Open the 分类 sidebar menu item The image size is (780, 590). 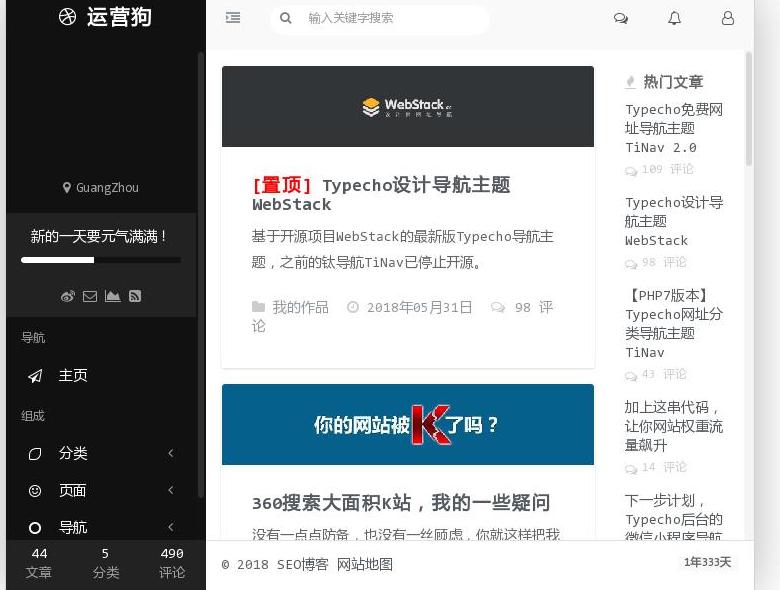click(x=101, y=453)
